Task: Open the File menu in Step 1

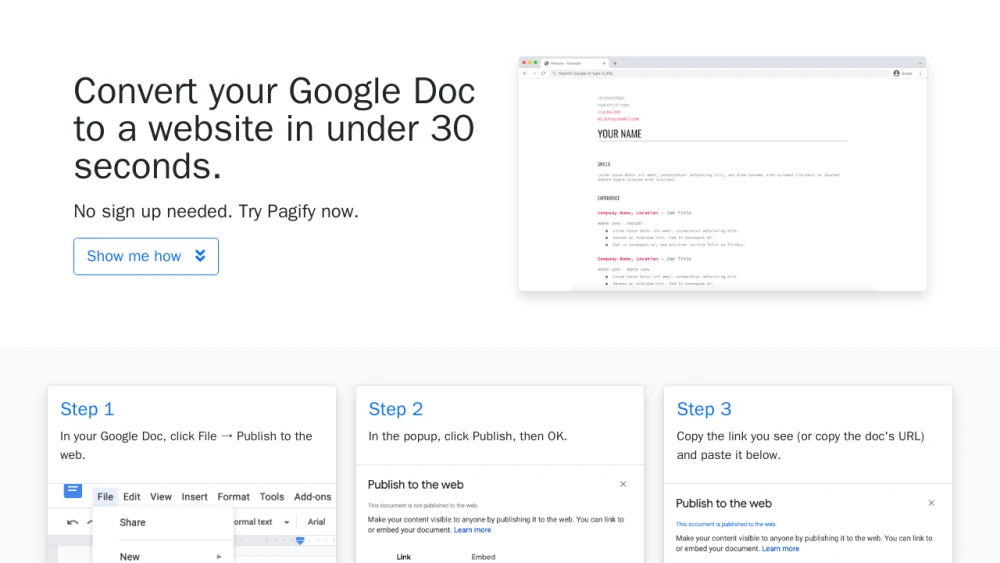Action: coord(105,497)
